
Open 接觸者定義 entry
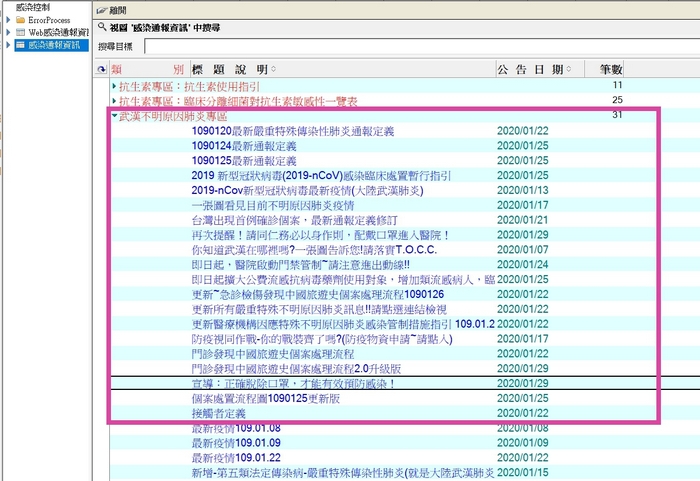218,413
